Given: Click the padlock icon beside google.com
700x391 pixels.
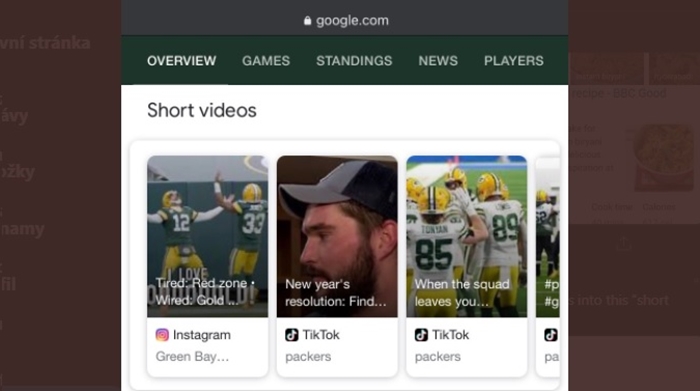Looking at the screenshot, I should tap(307, 21).
